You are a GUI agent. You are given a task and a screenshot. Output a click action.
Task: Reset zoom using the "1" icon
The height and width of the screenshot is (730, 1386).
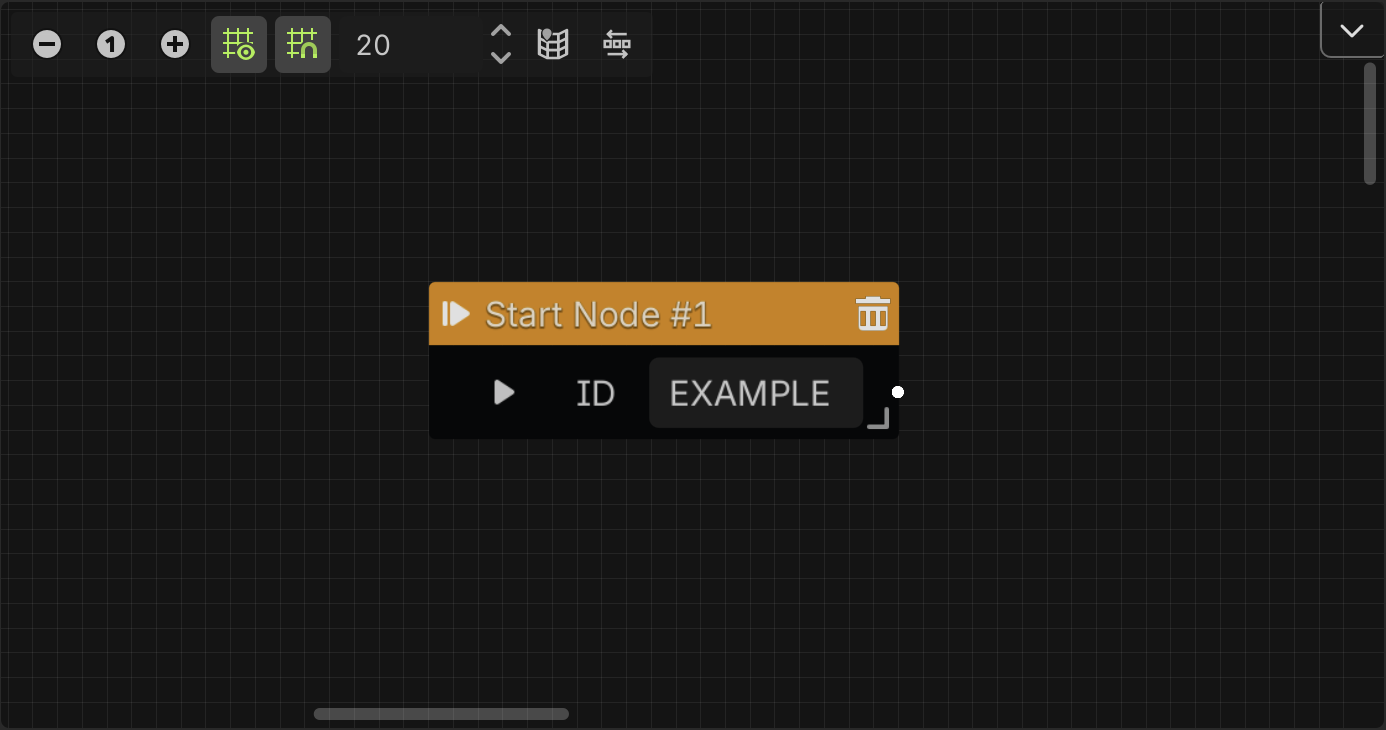tap(110, 44)
